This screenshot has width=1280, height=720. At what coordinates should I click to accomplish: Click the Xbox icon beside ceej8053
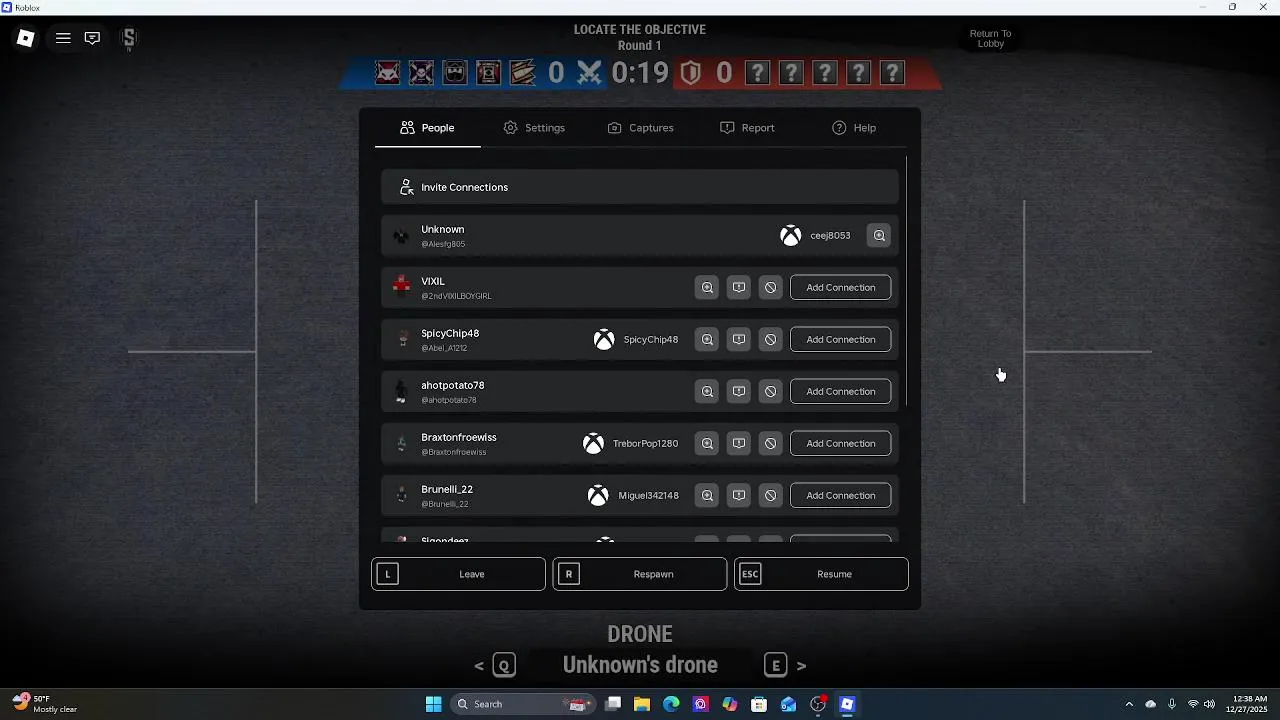tap(790, 235)
